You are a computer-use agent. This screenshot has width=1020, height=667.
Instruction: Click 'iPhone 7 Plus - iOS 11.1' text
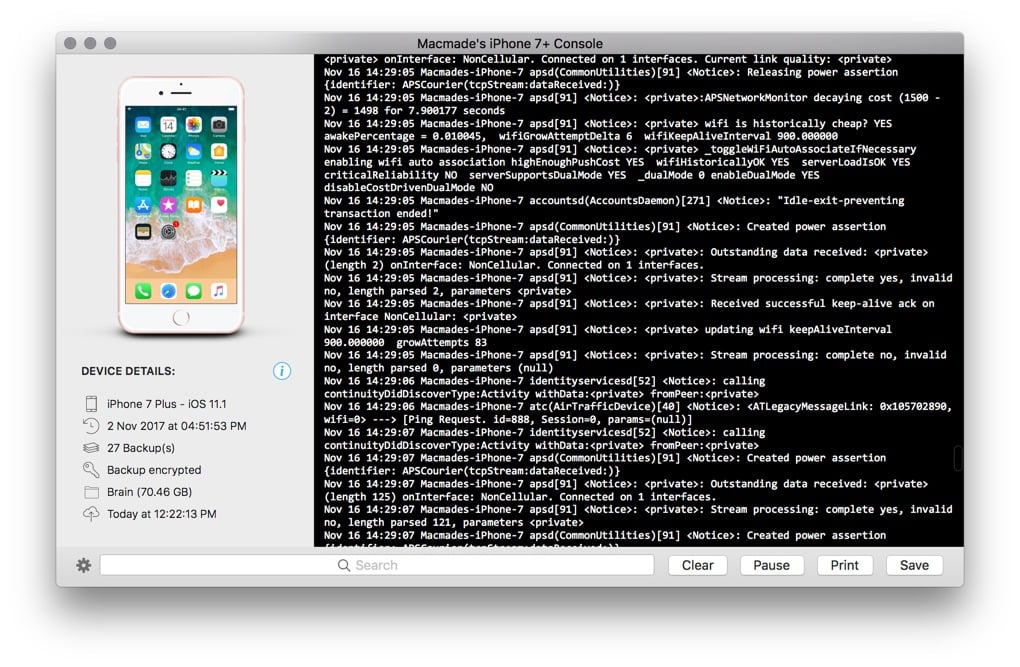(x=167, y=404)
